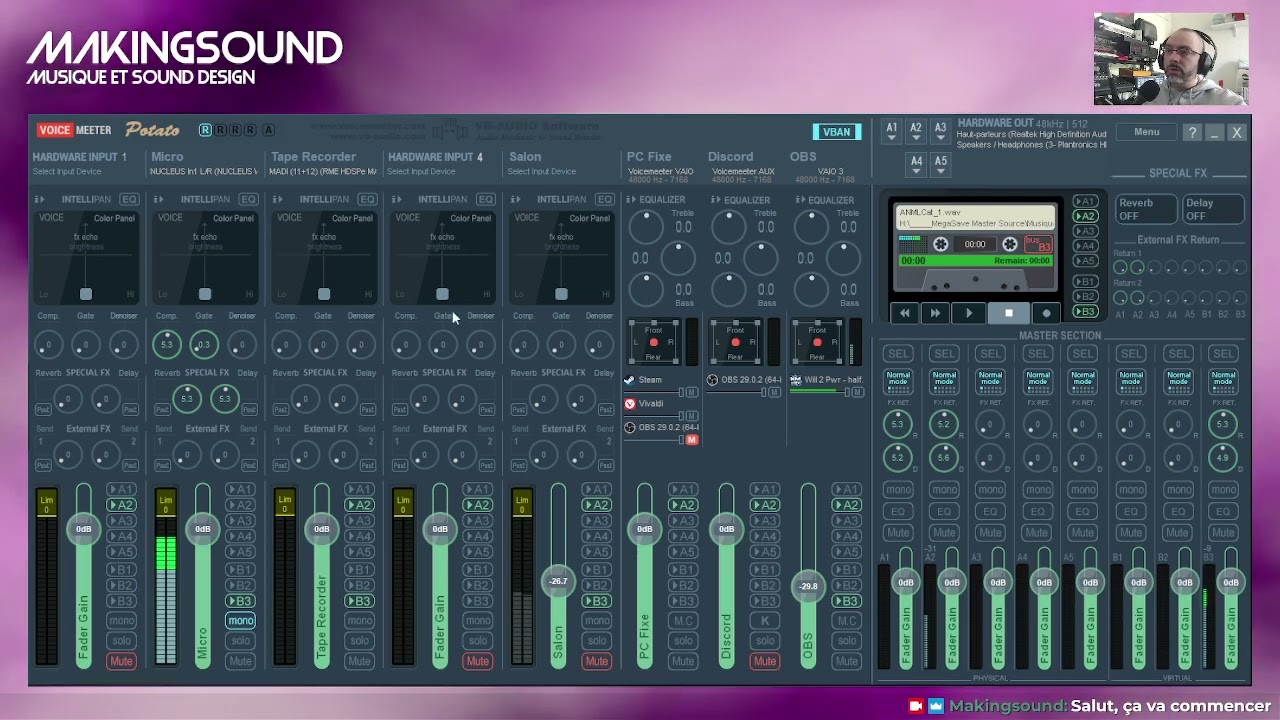Click the OBS app icon under Discord strip

coord(712,380)
